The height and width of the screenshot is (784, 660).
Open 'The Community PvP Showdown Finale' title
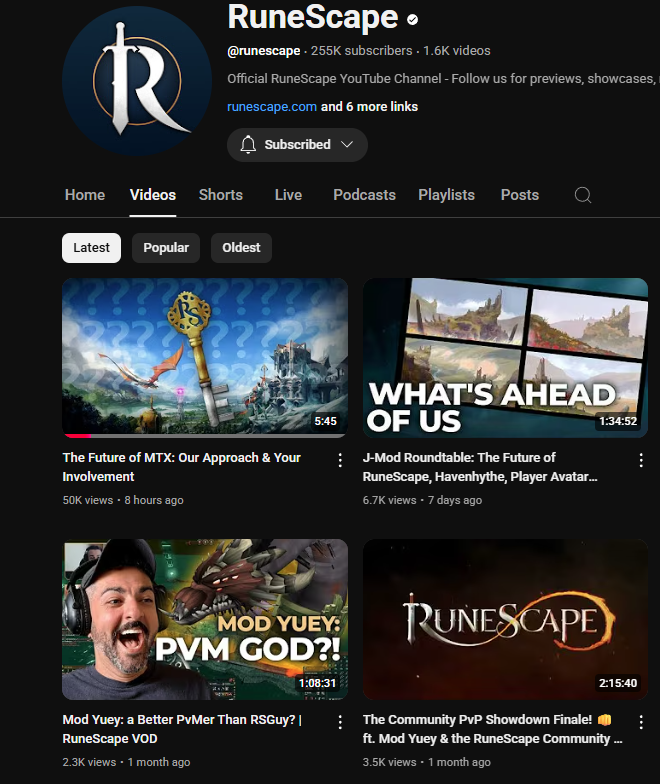(492, 729)
